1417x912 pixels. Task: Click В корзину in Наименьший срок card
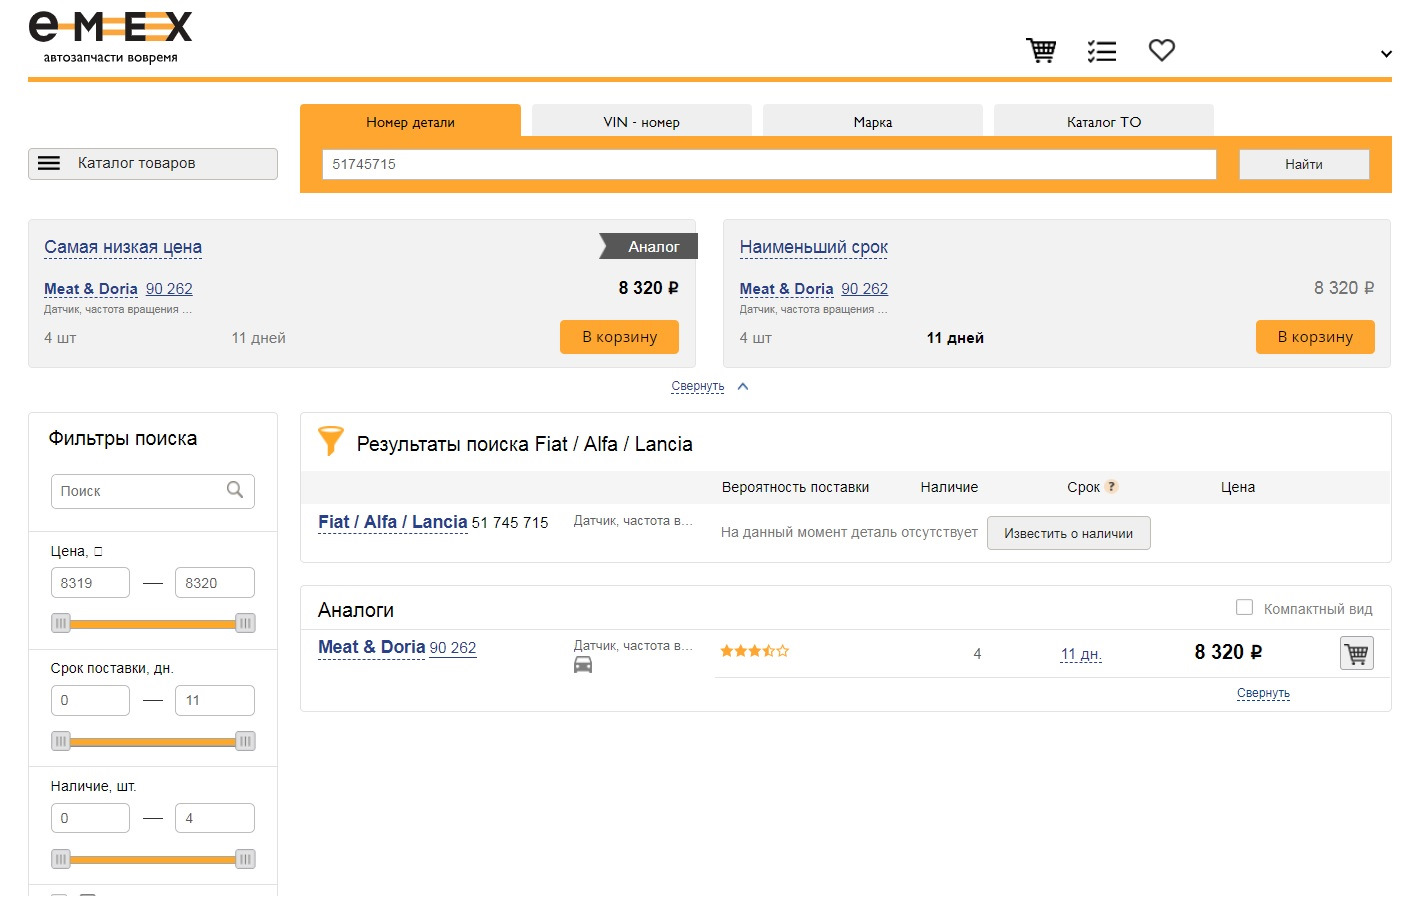tap(1315, 337)
